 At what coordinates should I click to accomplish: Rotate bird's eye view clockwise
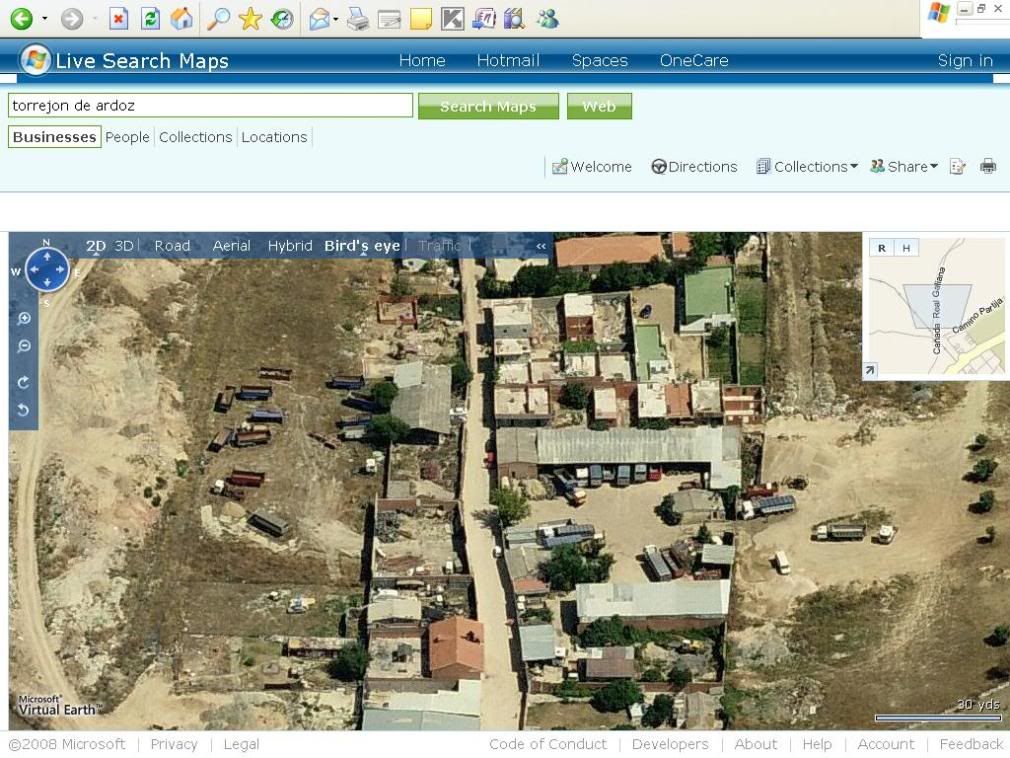(24, 382)
